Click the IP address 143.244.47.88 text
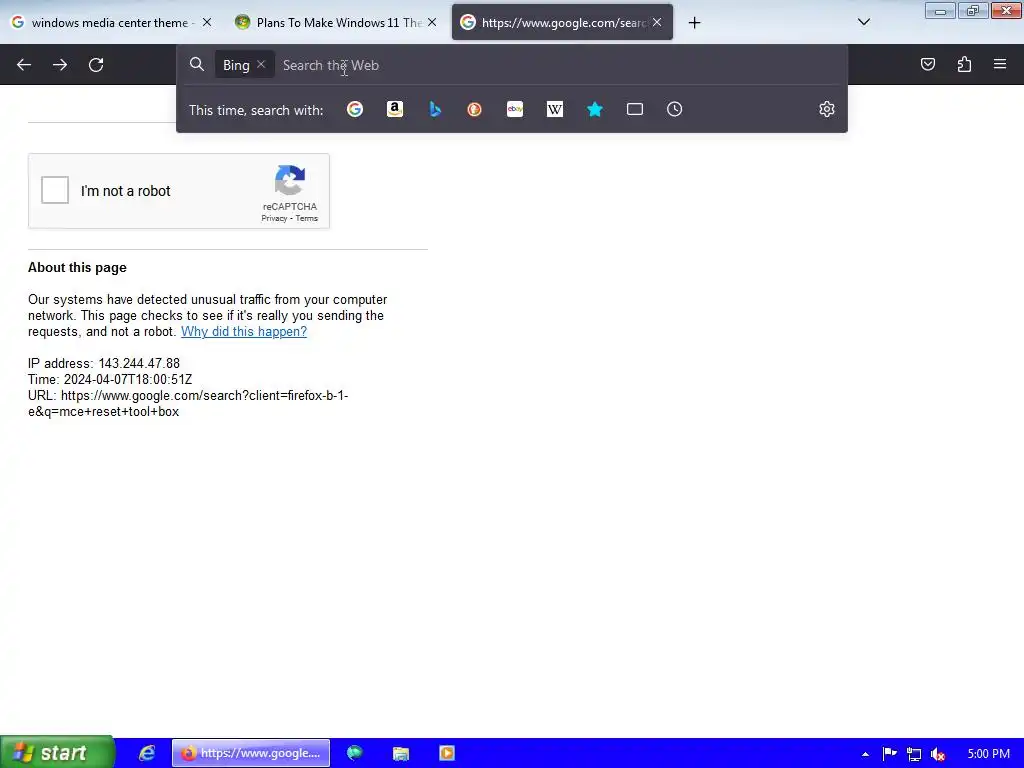This screenshot has height=768, width=1024. 104,363
